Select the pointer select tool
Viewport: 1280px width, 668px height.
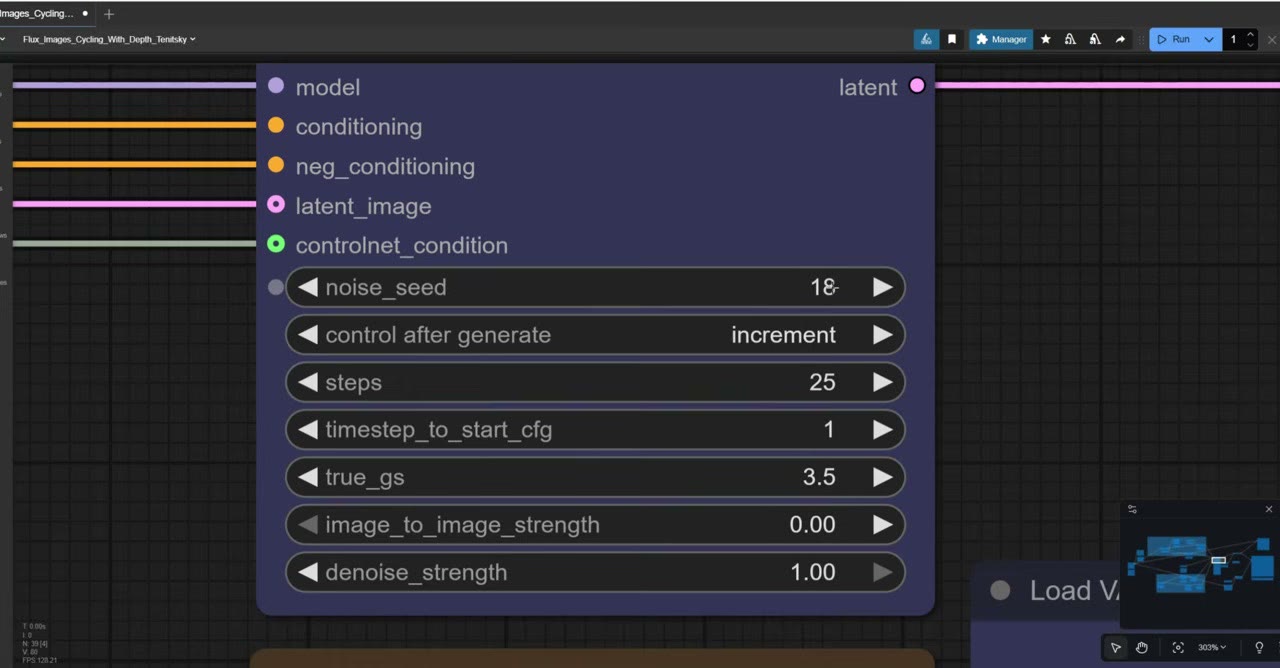coord(1116,647)
